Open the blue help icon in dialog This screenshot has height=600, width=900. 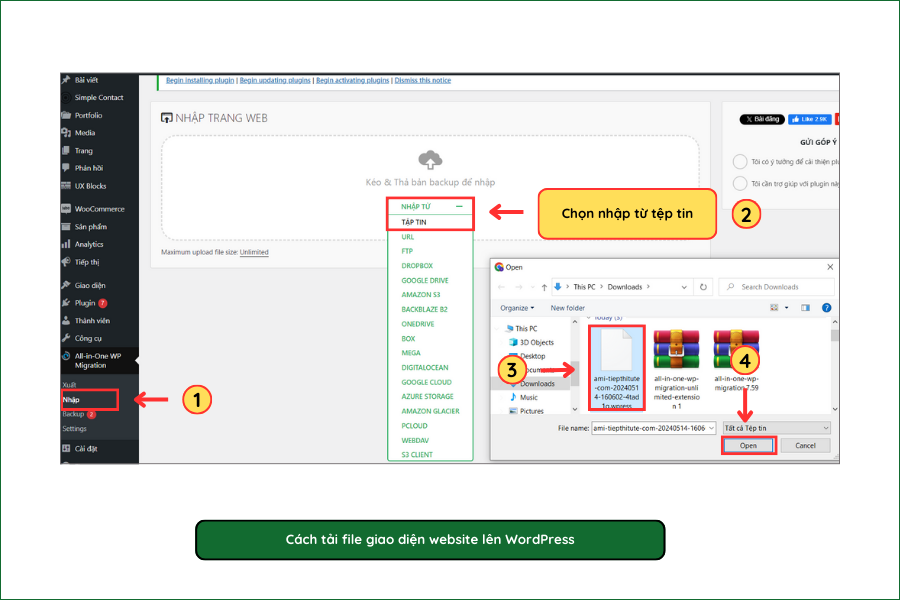pos(827,308)
